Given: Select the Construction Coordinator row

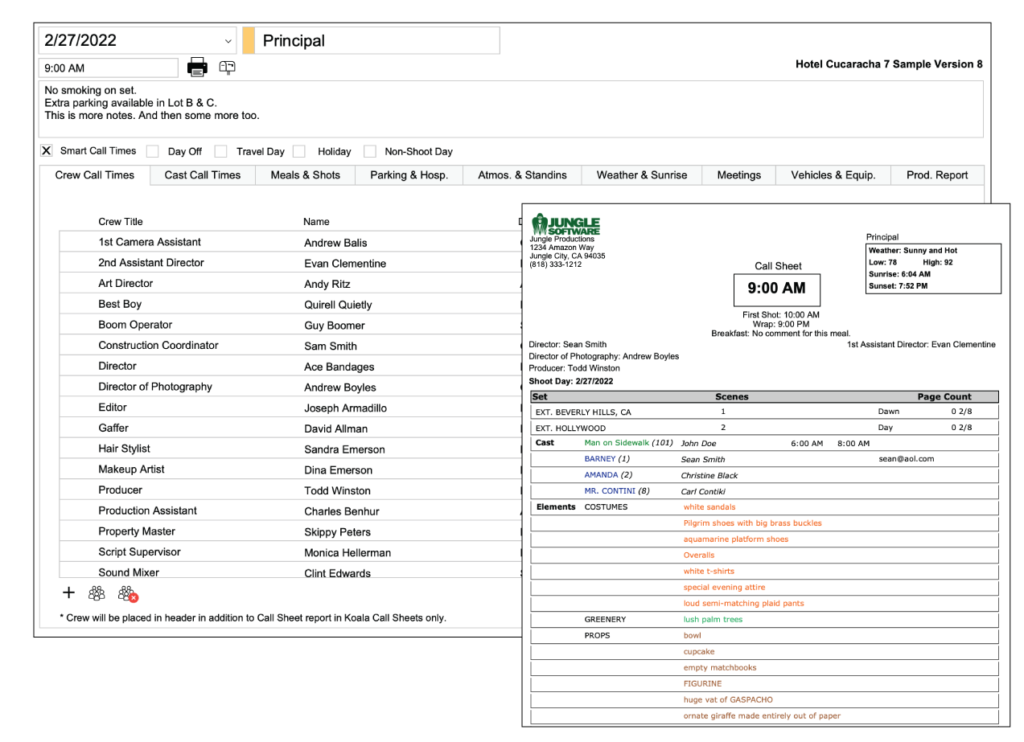Looking at the screenshot, I should click(x=291, y=346).
